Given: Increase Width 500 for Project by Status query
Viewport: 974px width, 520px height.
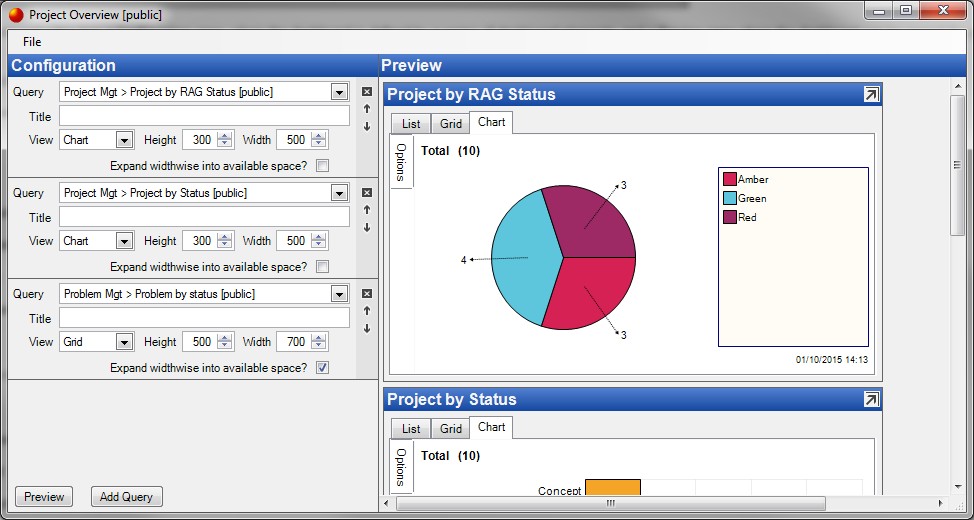Looking at the screenshot, I should (319, 237).
